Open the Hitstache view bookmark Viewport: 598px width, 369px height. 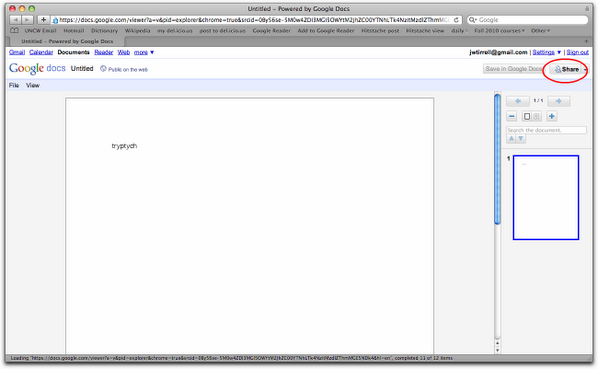(425, 30)
